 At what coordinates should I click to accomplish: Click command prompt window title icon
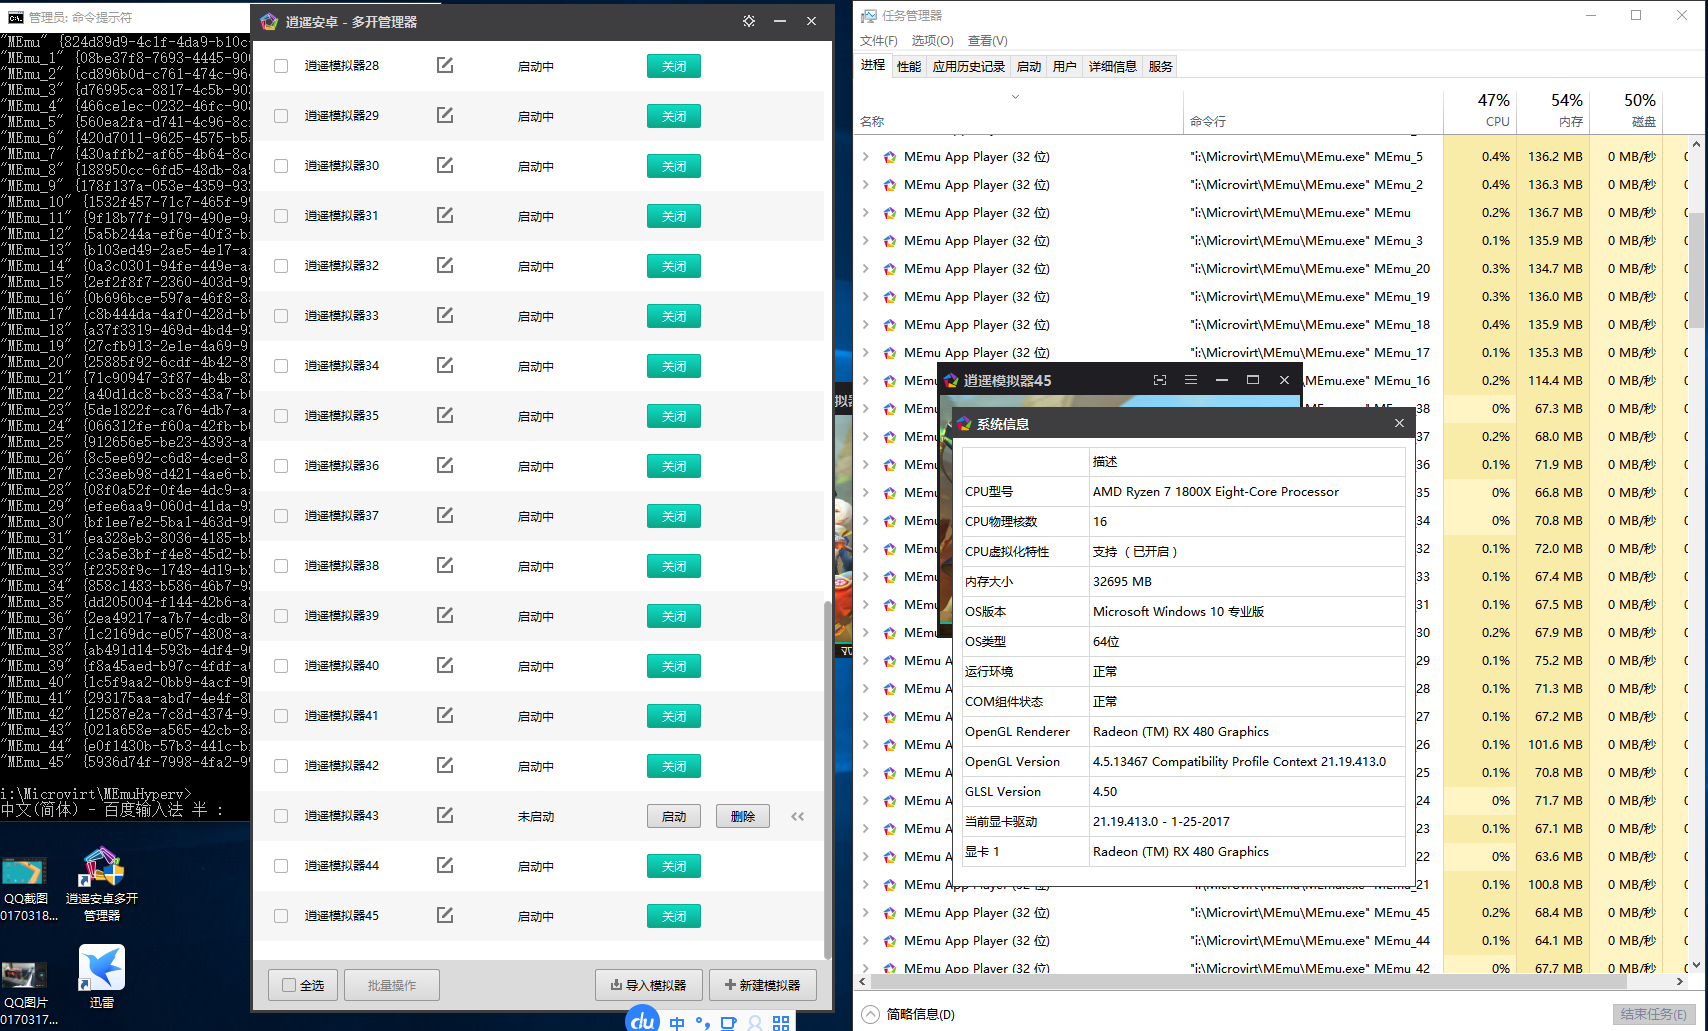[15, 17]
